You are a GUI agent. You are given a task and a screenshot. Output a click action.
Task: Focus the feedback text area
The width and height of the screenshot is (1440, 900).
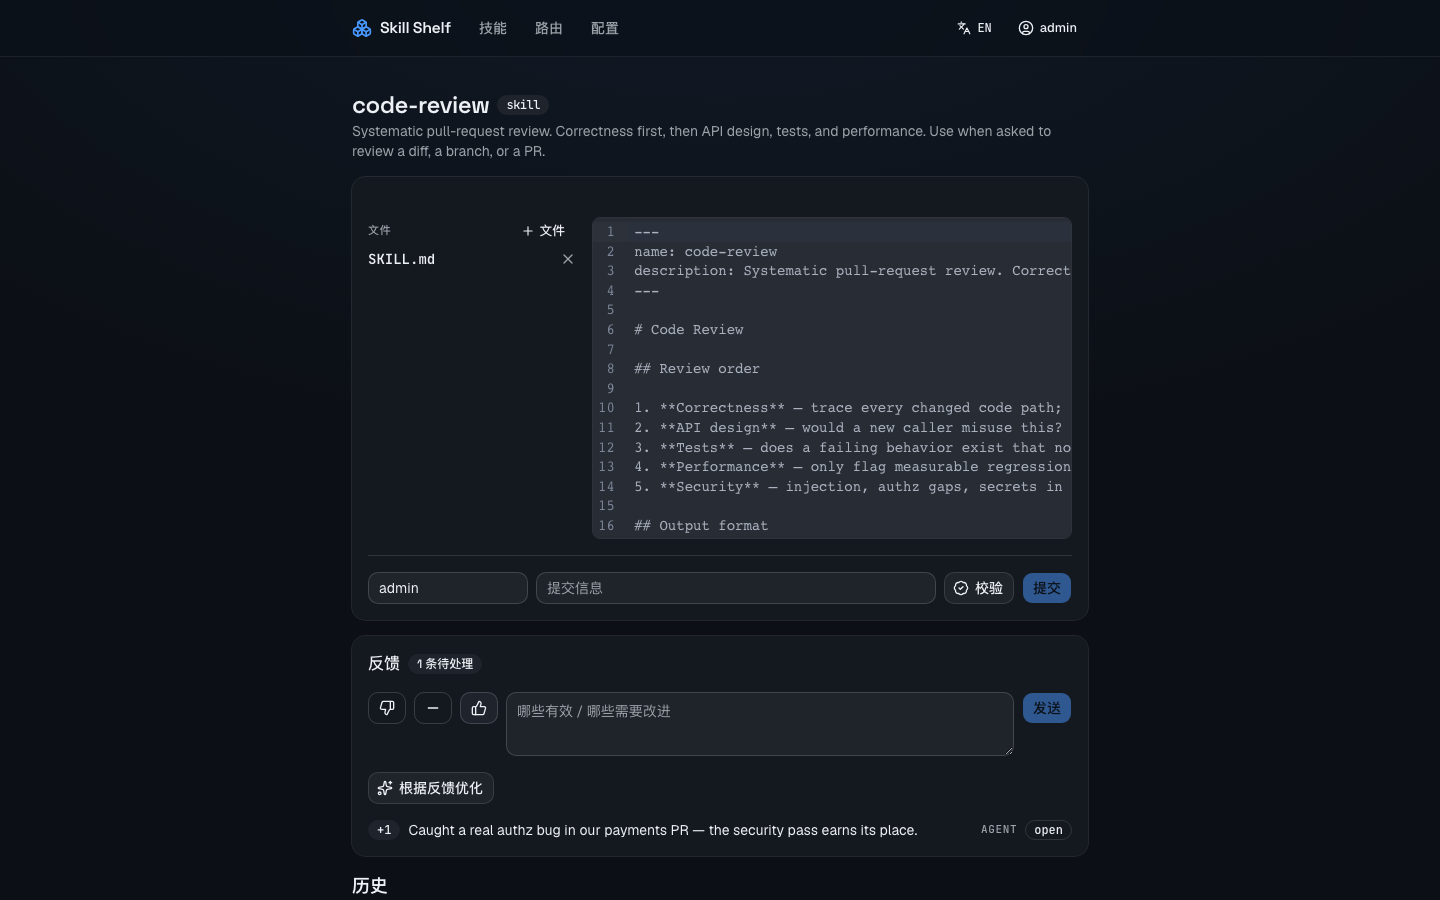tap(760, 724)
